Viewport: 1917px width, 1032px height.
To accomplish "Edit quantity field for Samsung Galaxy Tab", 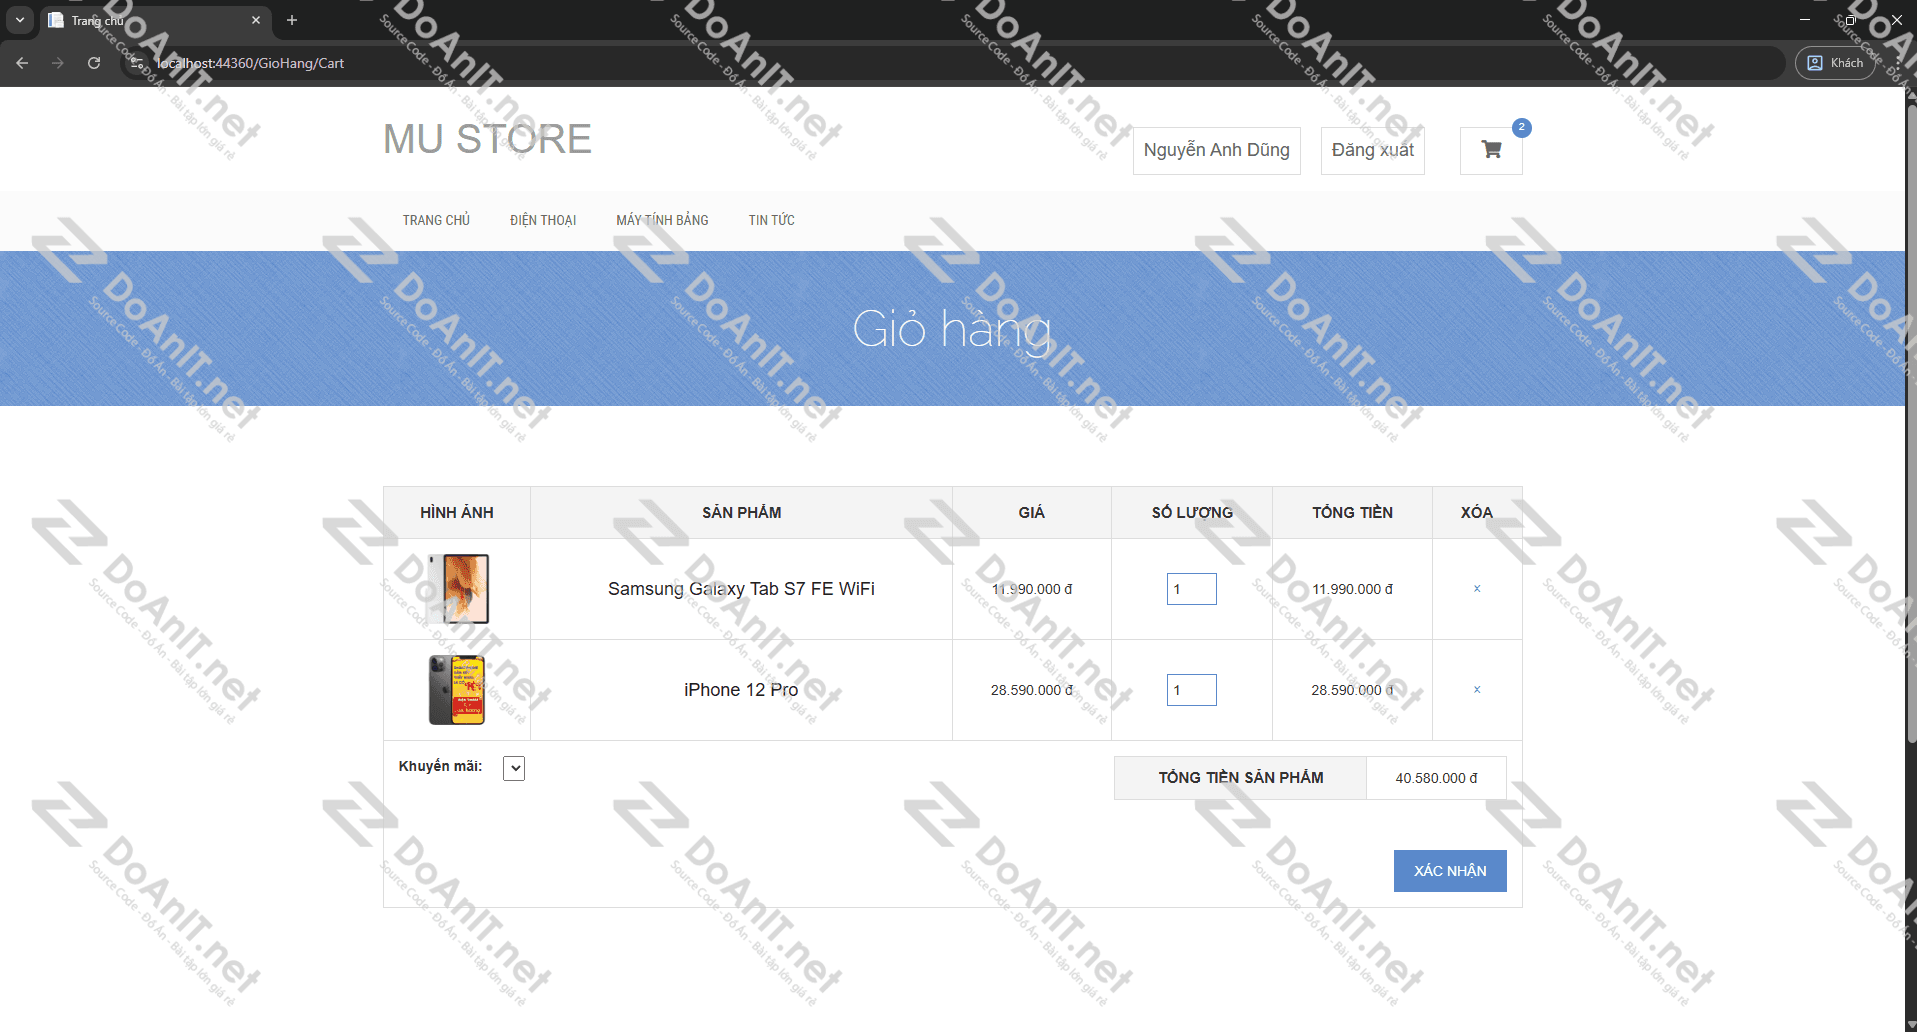I will pos(1192,589).
